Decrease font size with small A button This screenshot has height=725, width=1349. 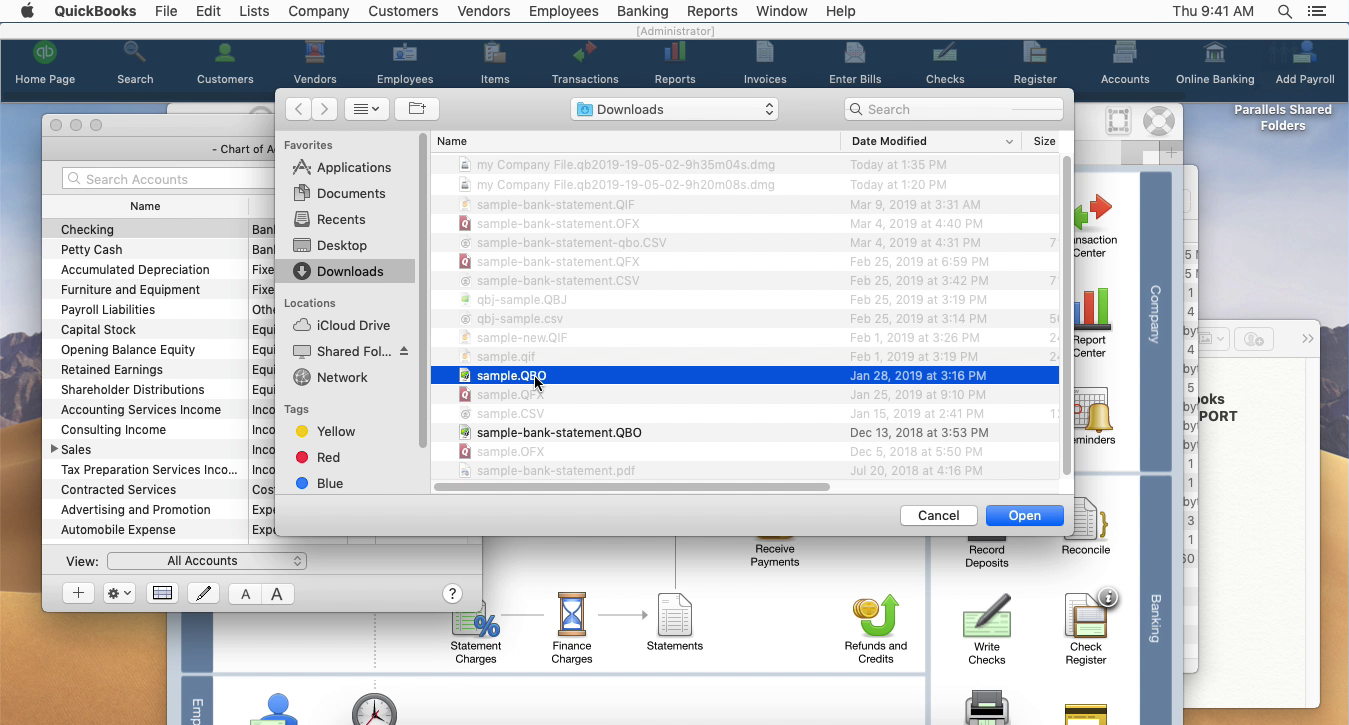tap(245, 594)
